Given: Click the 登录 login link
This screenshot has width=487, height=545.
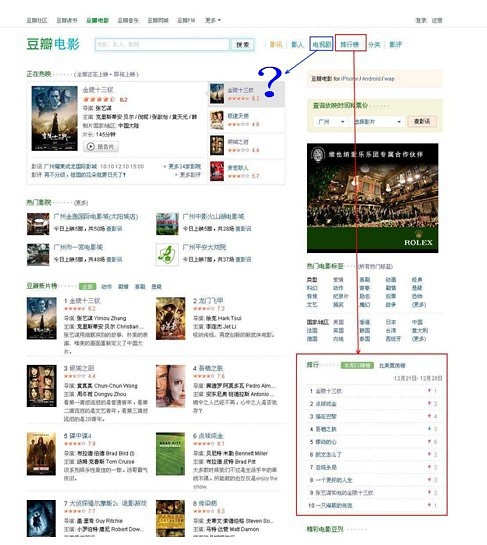Looking at the screenshot, I should point(421,21).
